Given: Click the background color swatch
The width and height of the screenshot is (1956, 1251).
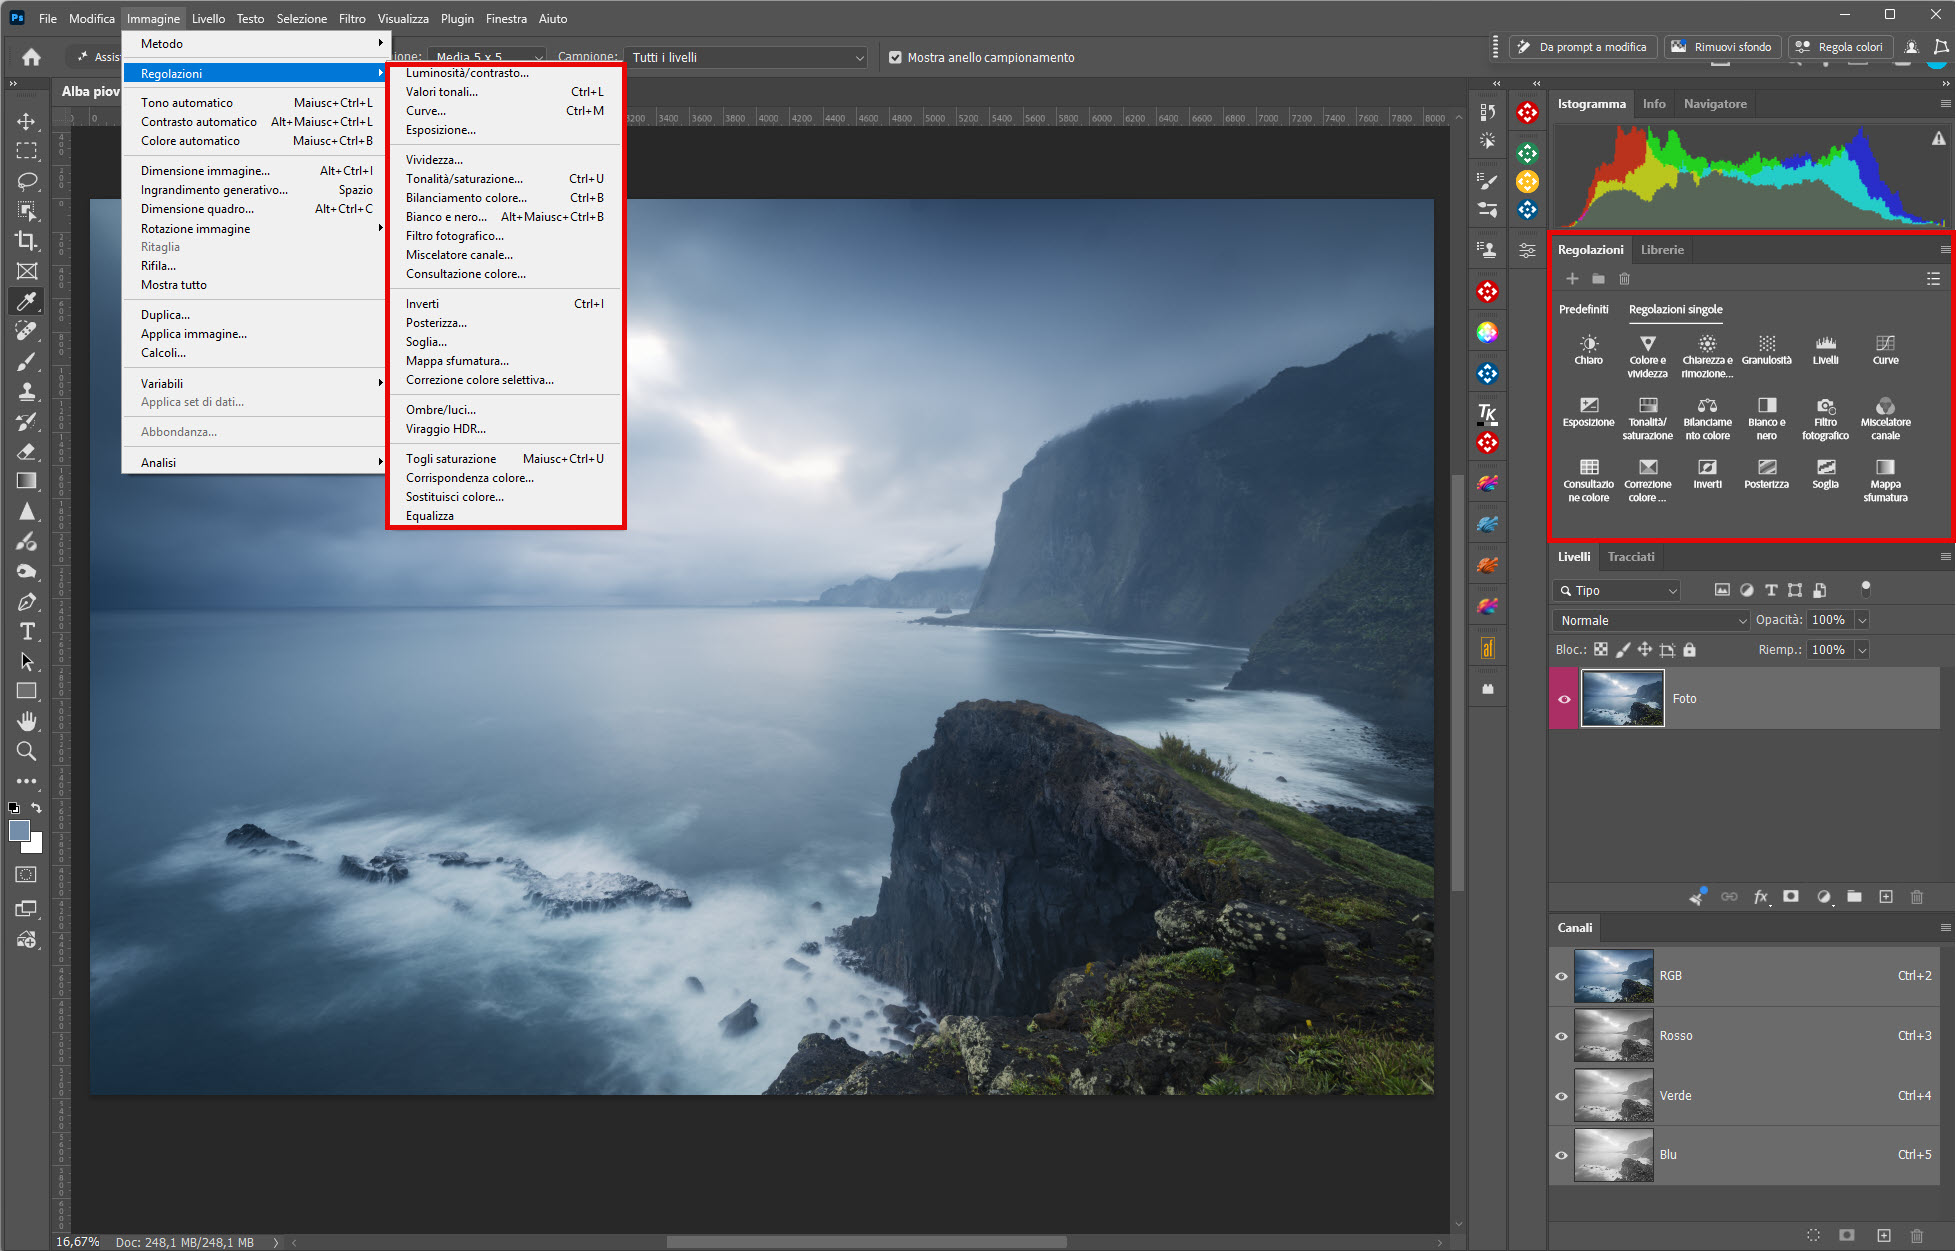Looking at the screenshot, I should click(x=36, y=845).
